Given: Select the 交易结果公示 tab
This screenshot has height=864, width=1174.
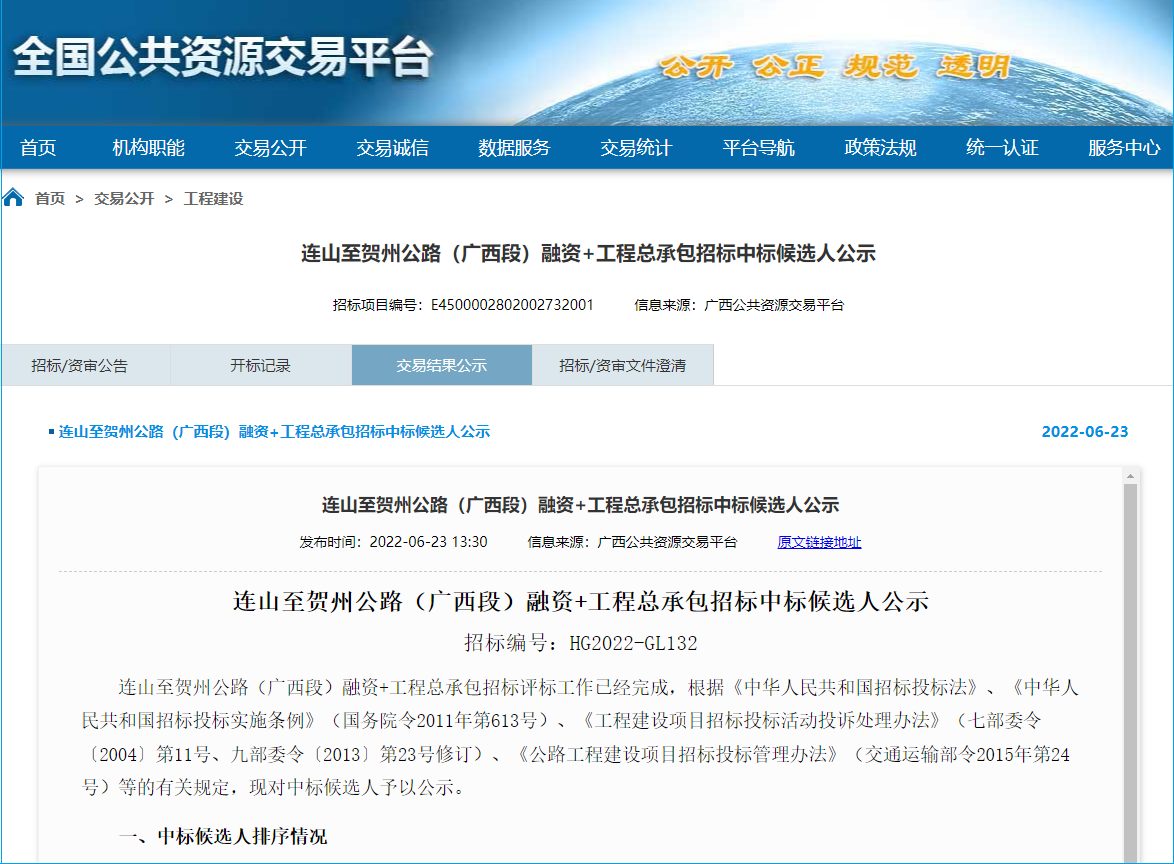Looking at the screenshot, I should pyautogui.click(x=441, y=366).
